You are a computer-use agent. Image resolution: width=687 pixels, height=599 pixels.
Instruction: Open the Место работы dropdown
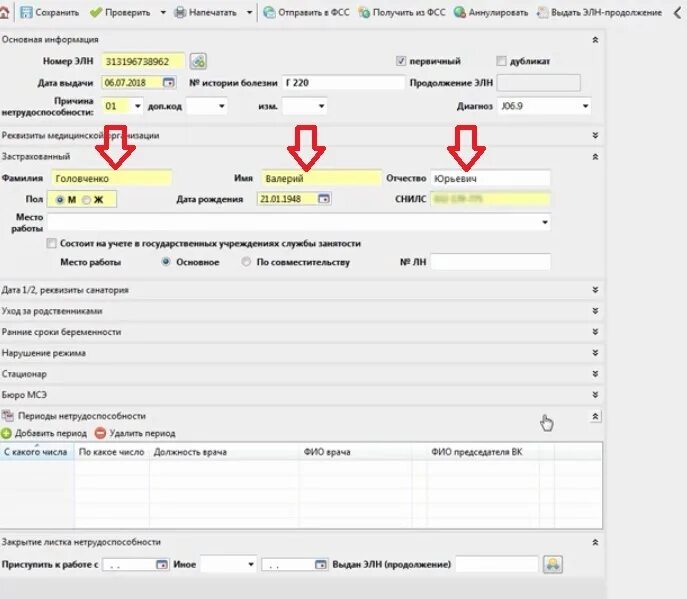tap(545, 222)
